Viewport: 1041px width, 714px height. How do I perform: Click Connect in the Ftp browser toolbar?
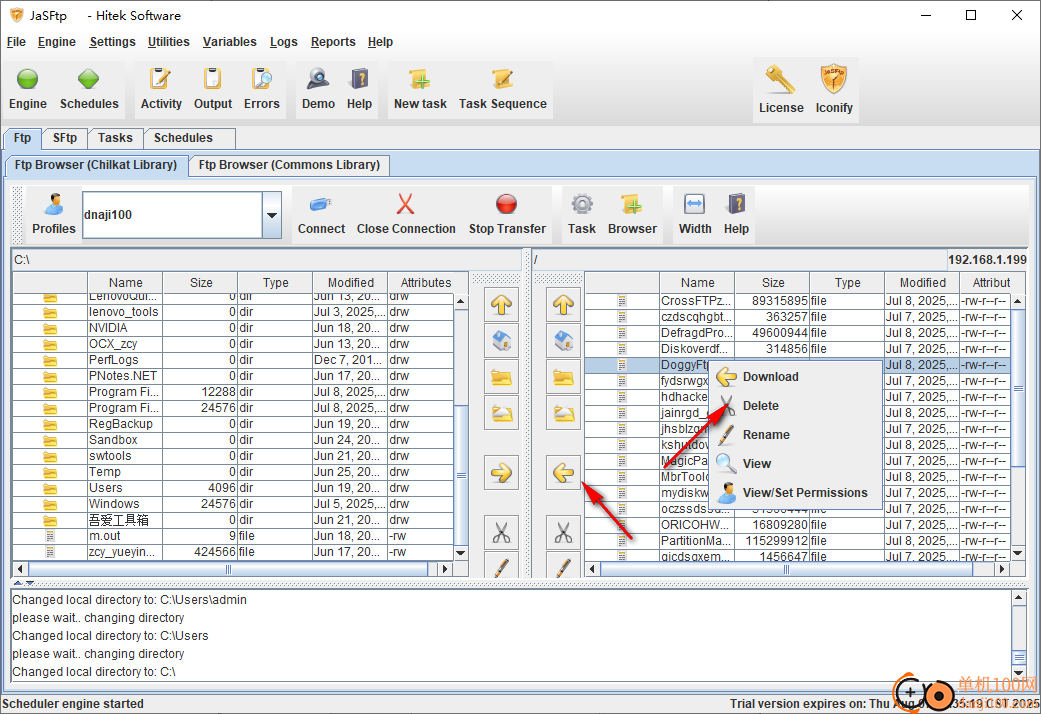[x=321, y=214]
